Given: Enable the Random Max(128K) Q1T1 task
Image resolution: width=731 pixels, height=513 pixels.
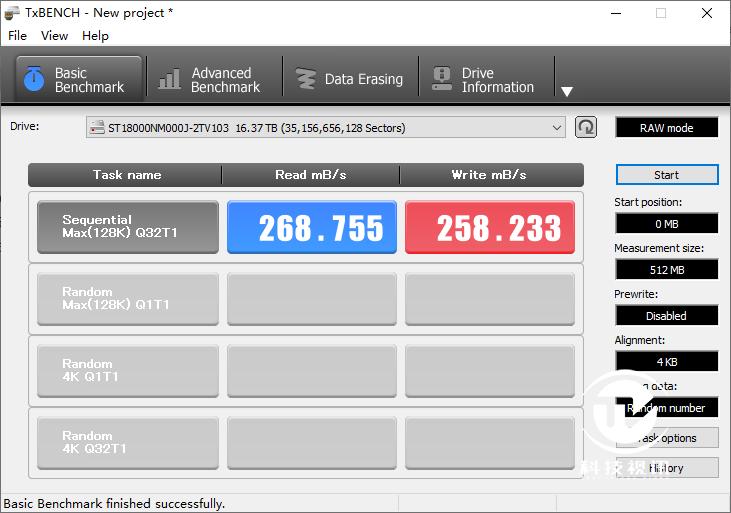Looking at the screenshot, I should [127, 299].
